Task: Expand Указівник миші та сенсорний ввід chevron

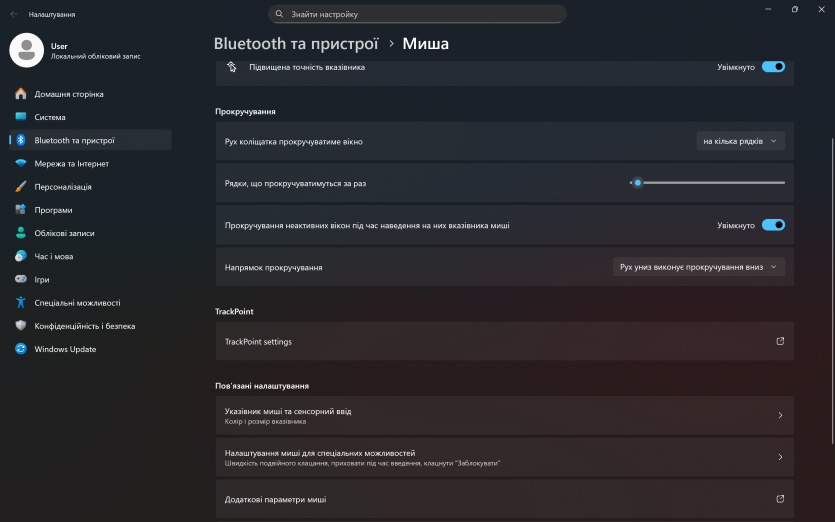Action: click(780, 416)
